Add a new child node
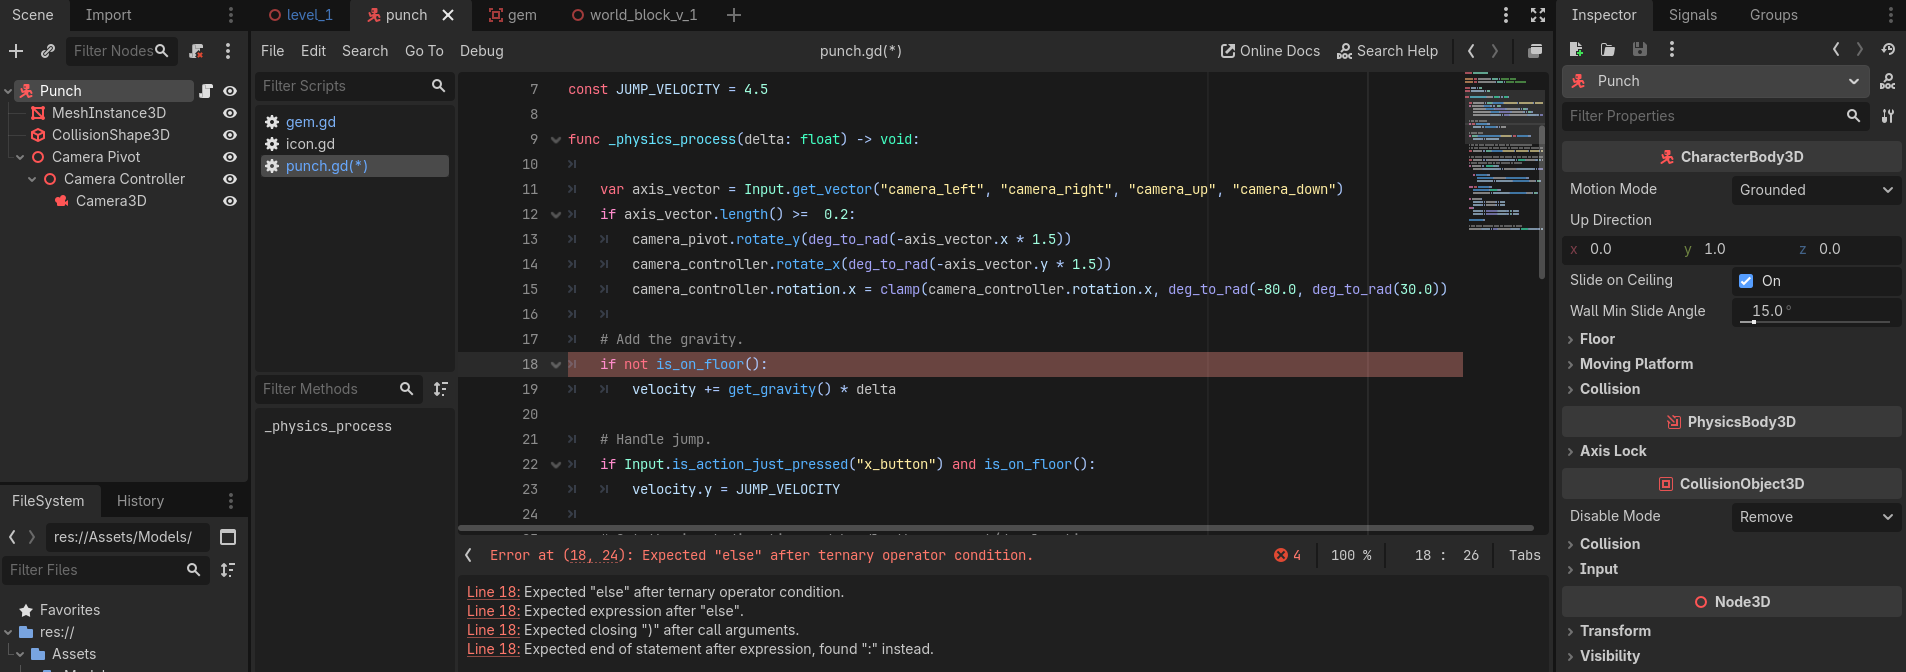The width and height of the screenshot is (1906, 672). (16, 51)
